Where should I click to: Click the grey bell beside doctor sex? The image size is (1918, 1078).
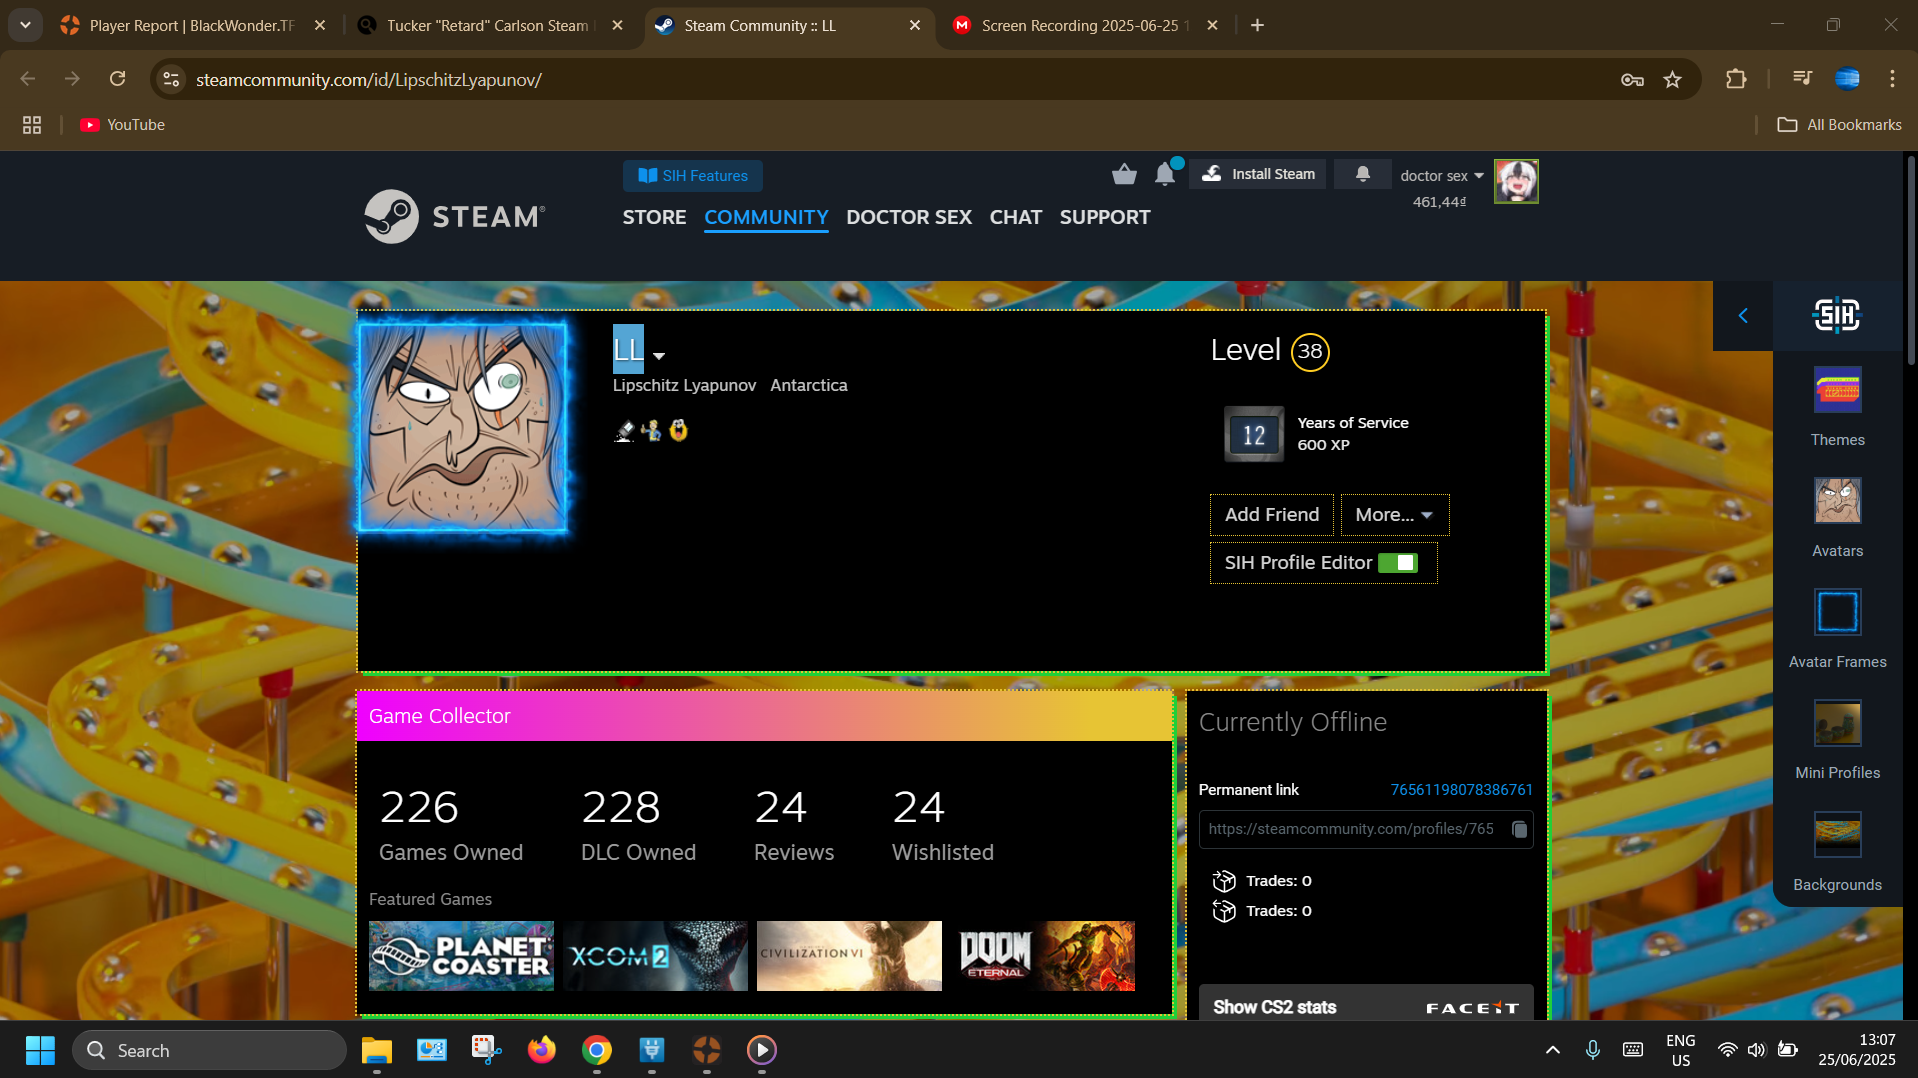pos(1362,174)
